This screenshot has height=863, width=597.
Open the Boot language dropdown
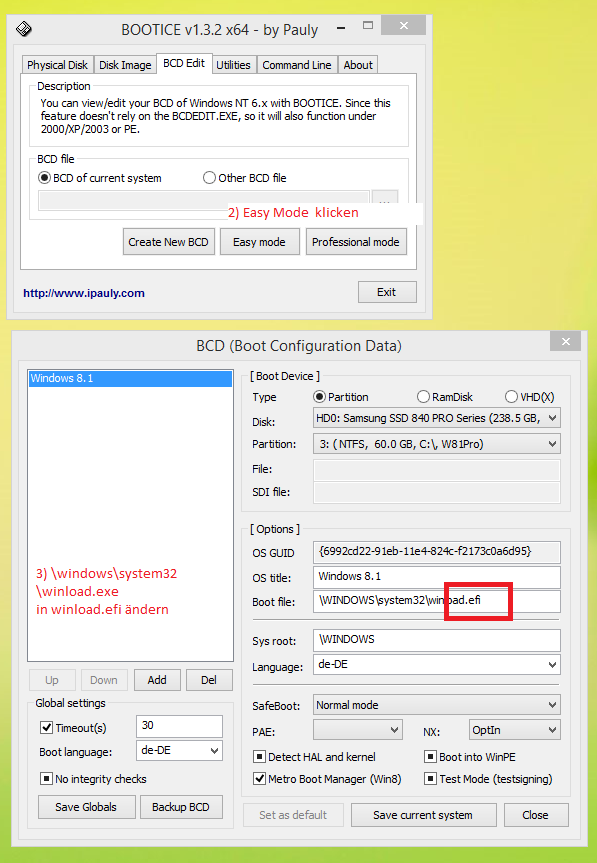pyautogui.click(x=179, y=751)
